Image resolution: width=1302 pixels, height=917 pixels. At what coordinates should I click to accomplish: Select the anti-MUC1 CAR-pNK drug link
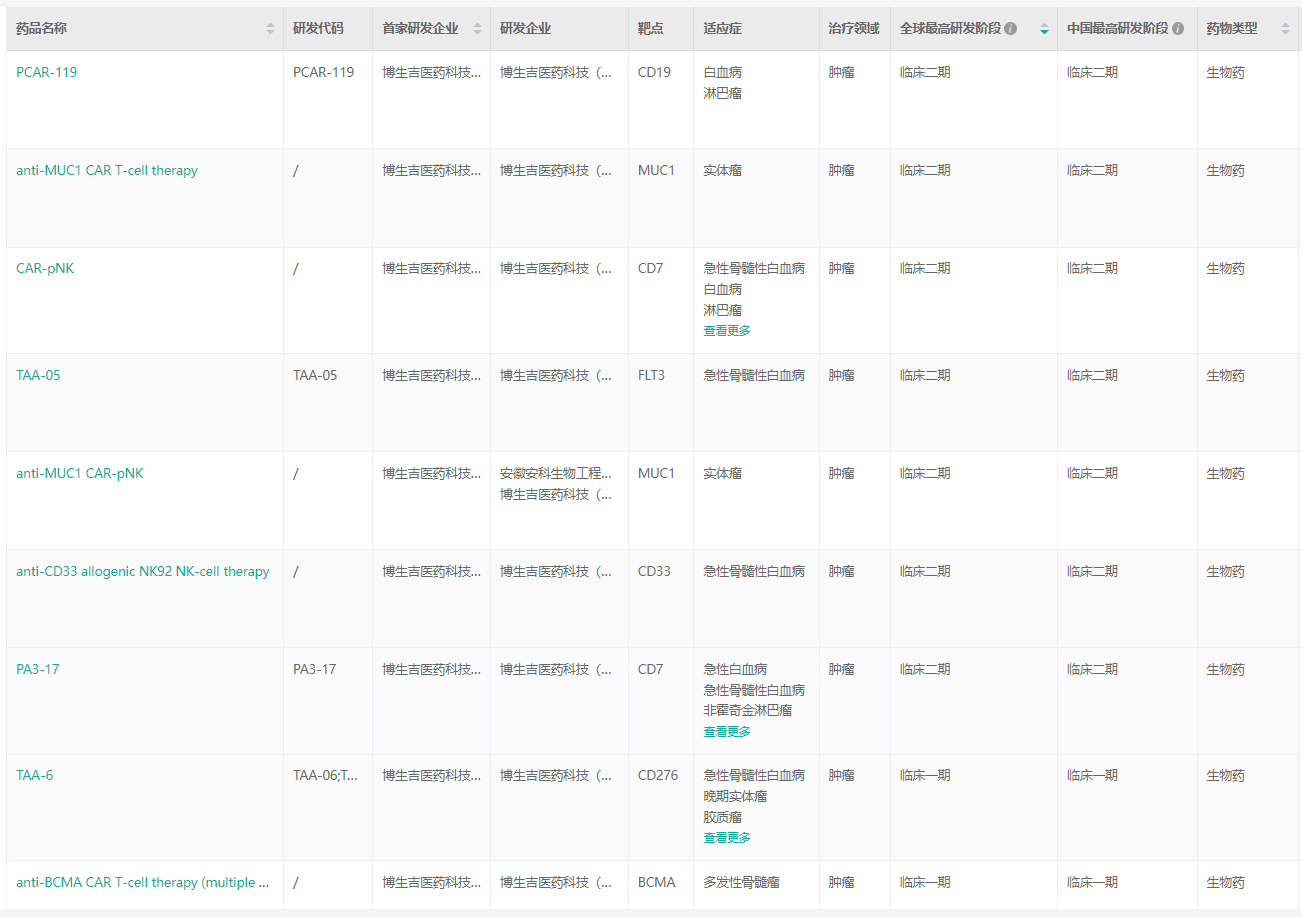(x=80, y=473)
